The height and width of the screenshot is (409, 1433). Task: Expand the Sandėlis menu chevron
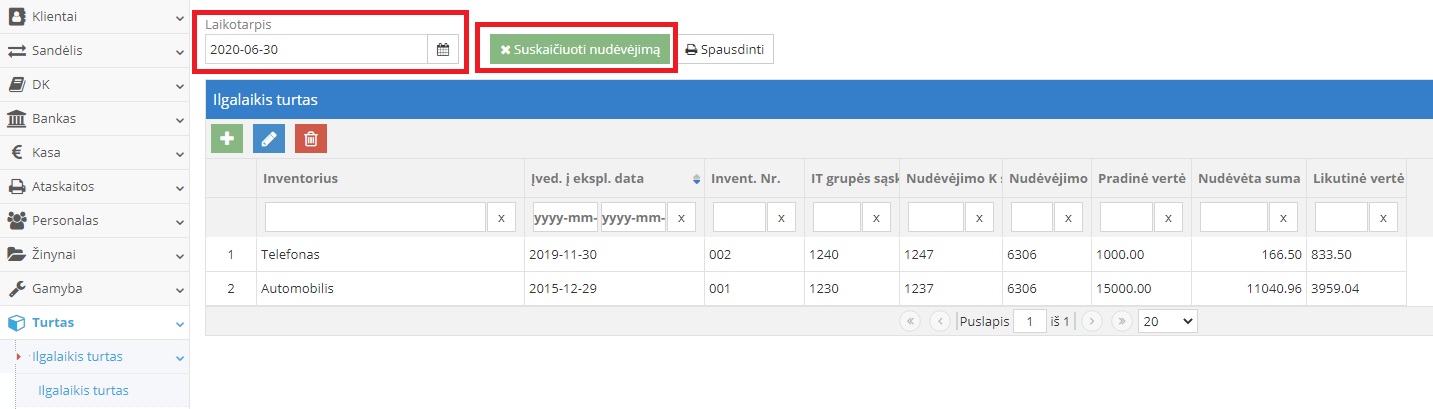point(179,51)
